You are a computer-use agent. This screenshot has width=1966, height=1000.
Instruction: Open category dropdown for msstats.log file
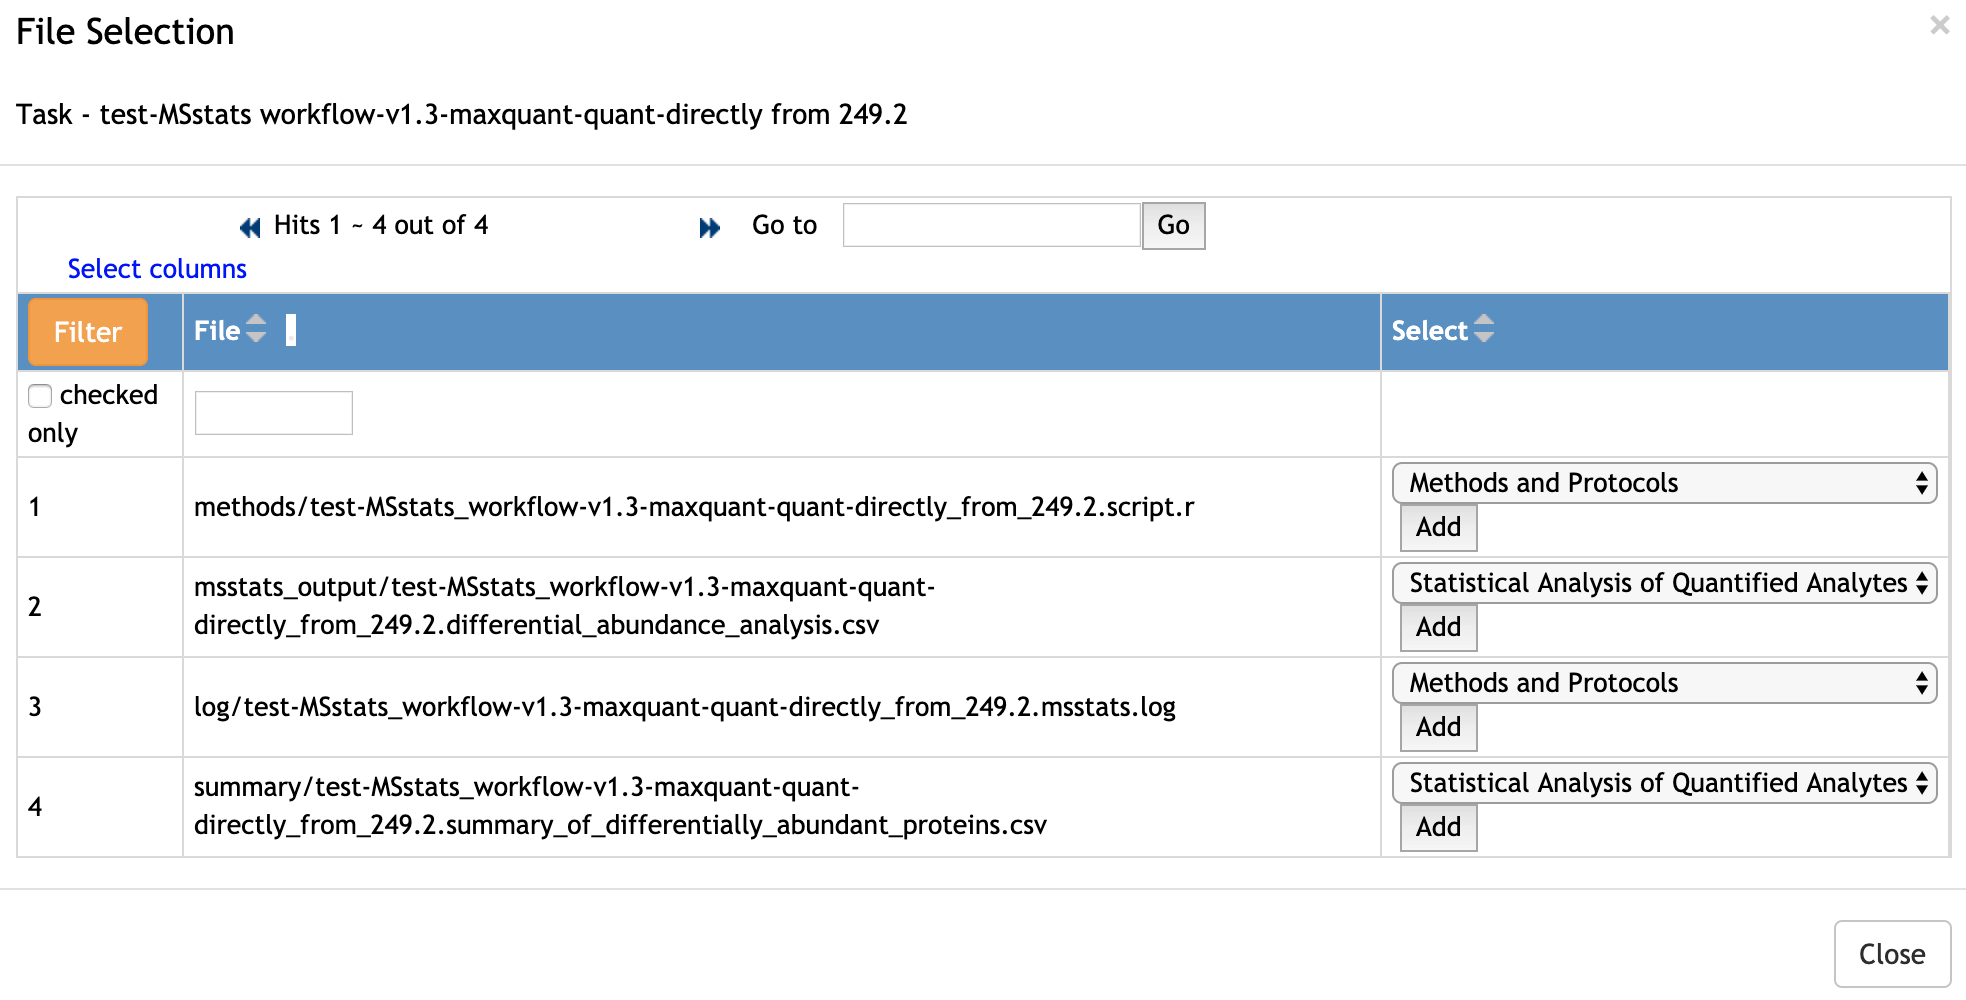[x=1663, y=684]
